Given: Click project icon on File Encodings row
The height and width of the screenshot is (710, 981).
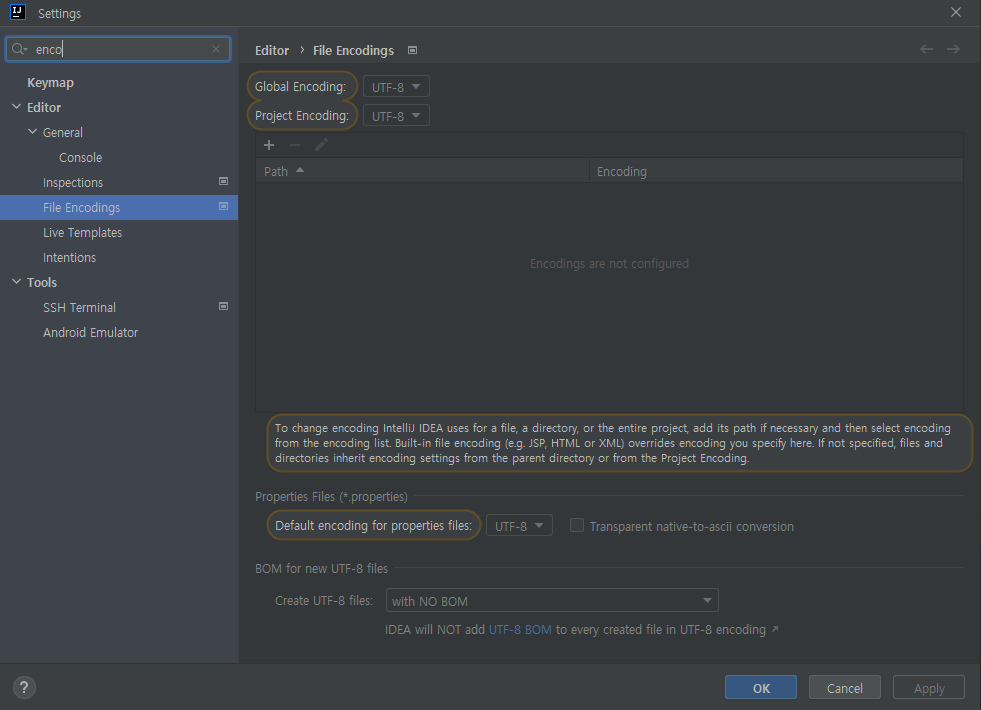Looking at the screenshot, I should (223, 206).
